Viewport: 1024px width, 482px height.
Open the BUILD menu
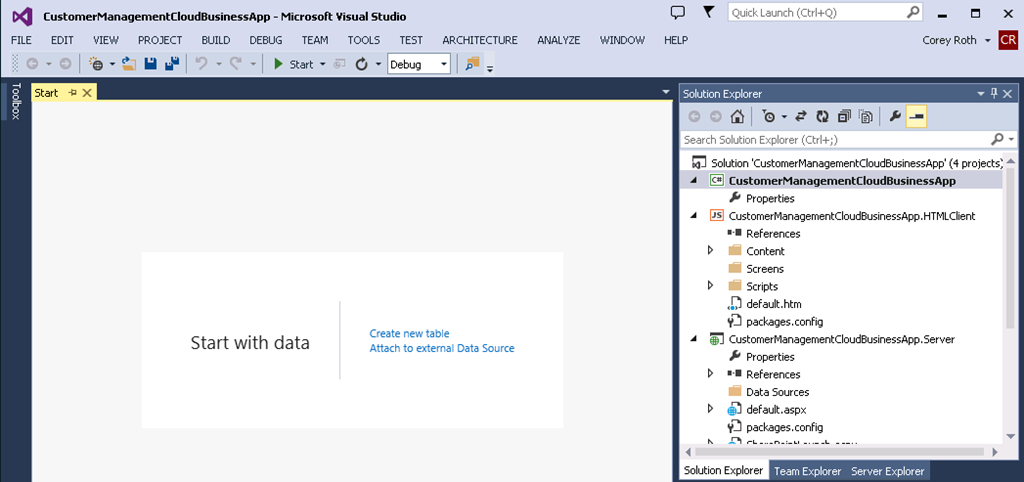coord(216,40)
